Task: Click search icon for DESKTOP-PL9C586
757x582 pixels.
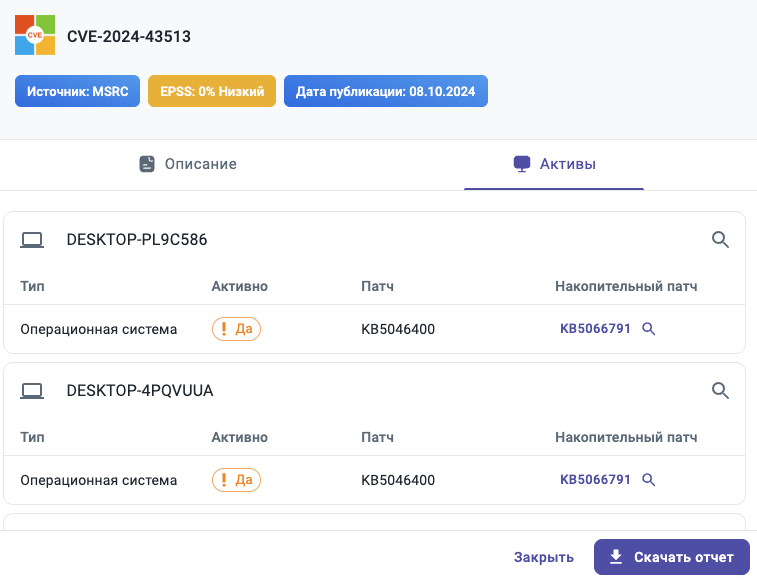Action: tap(720, 239)
